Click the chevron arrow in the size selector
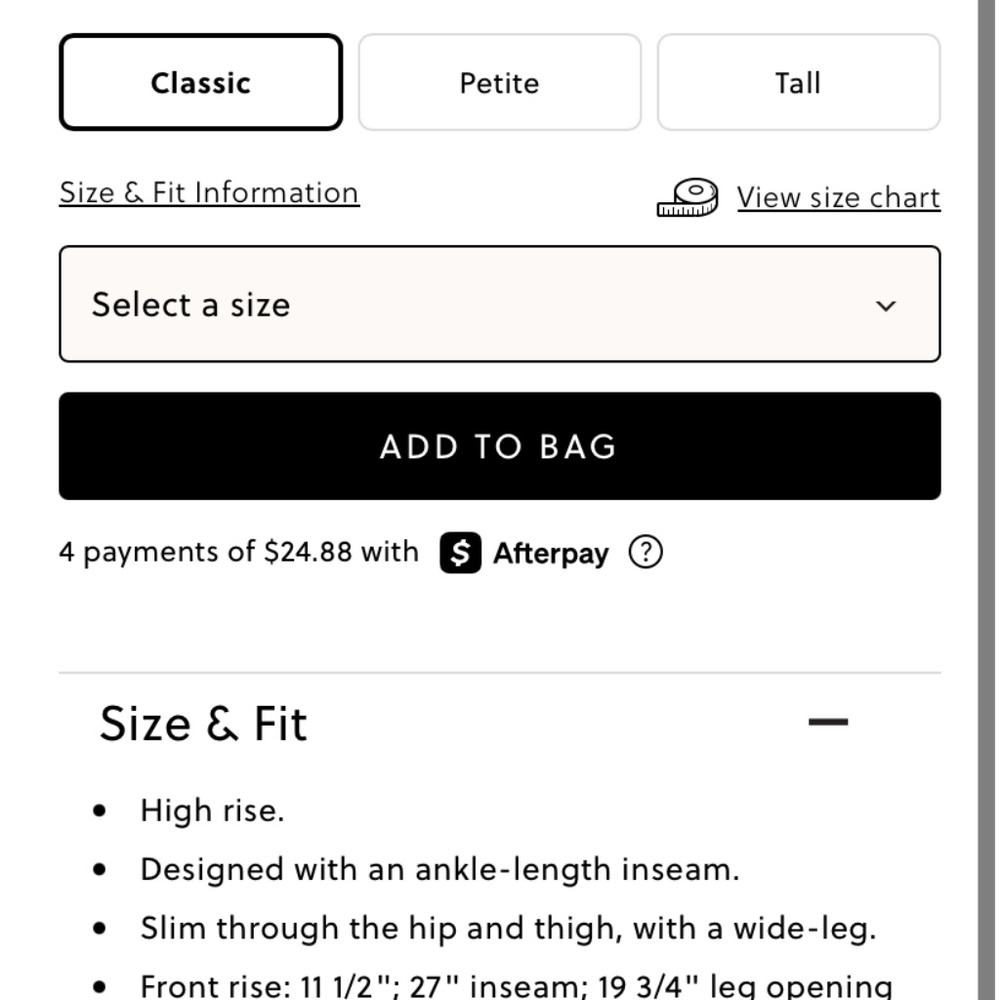The height and width of the screenshot is (1000, 1000). [x=886, y=306]
